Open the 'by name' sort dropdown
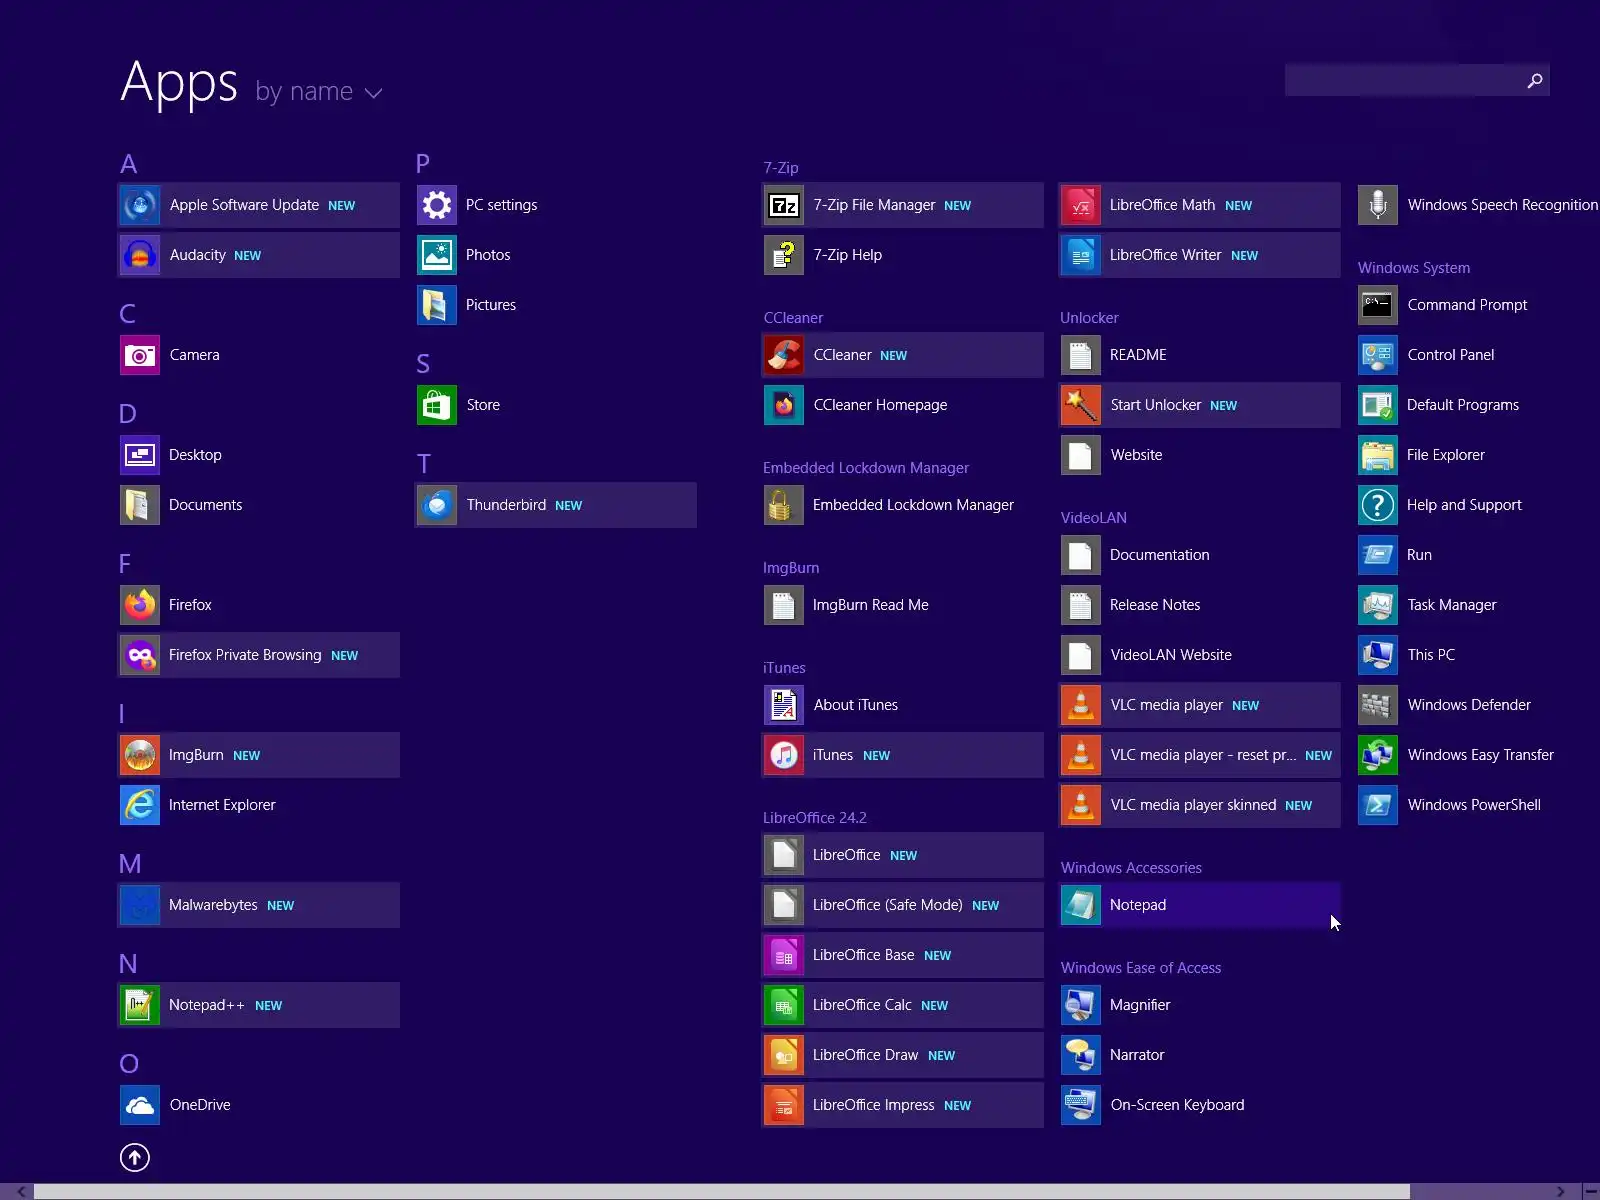Viewport: 1600px width, 1200px height. pos(319,92)
